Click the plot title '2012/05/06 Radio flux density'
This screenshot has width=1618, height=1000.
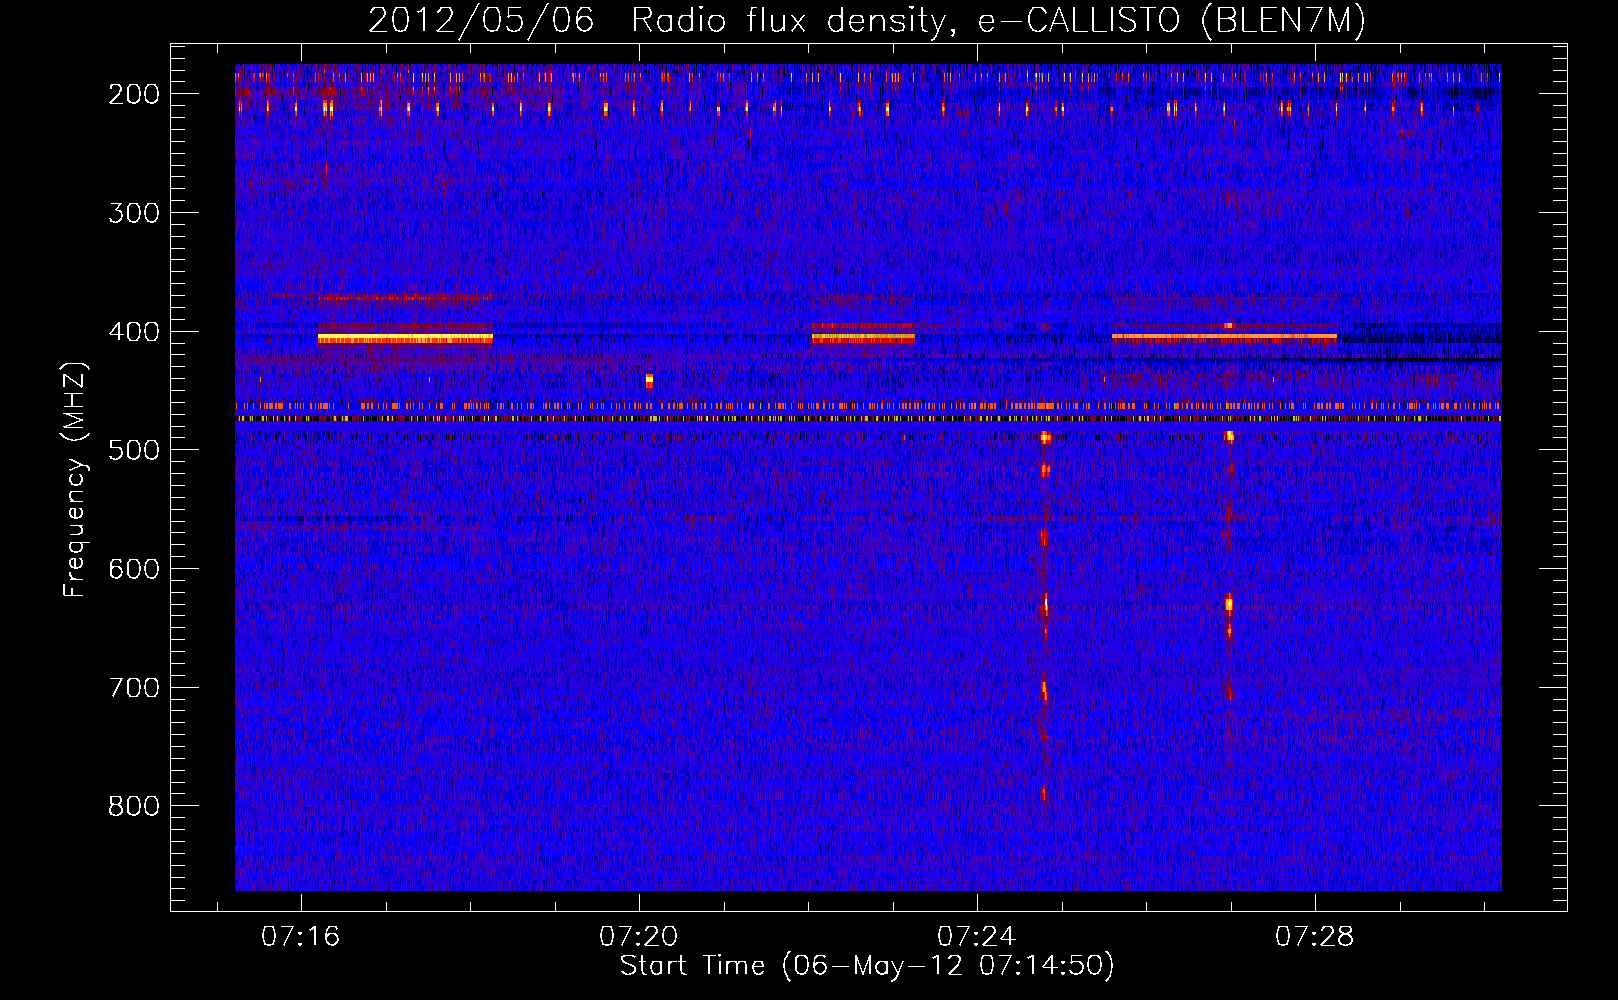pos(867,20)
